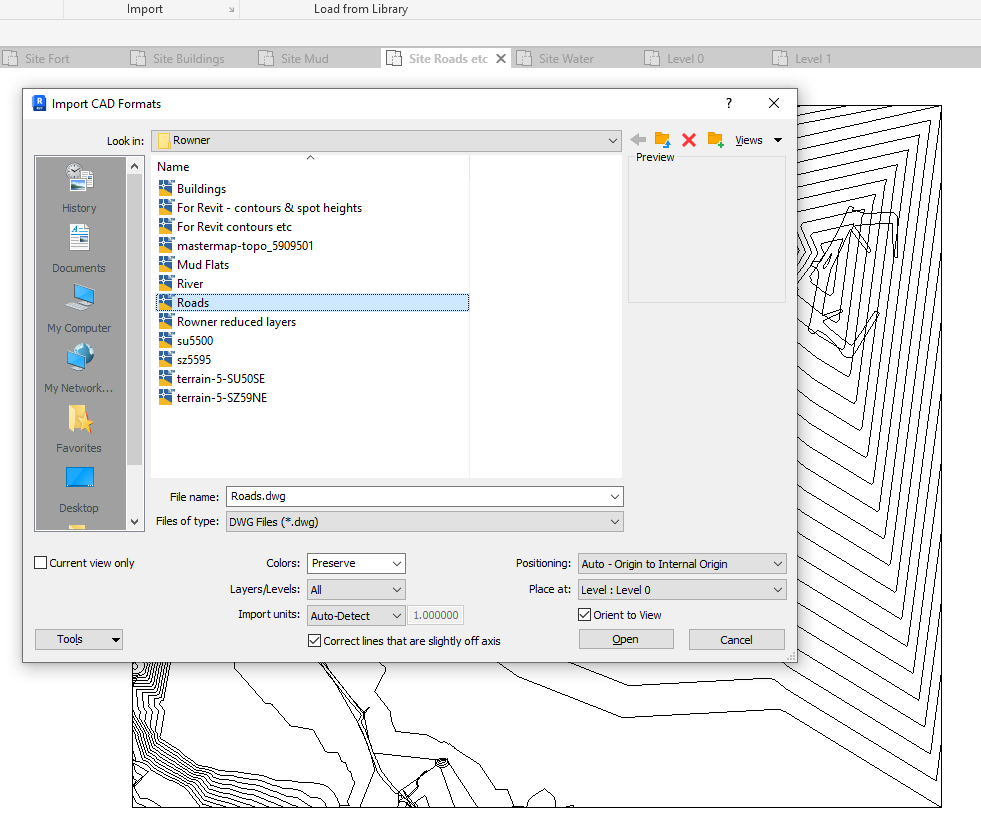Go up one folder level icon

pos(662,140)
